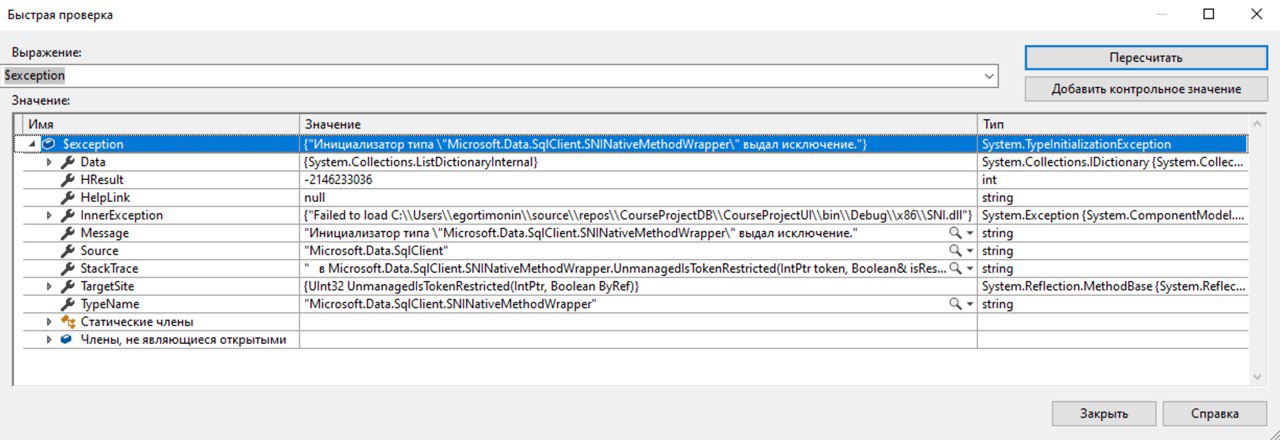1280x440 pixels.
Task: Click the wrench icon beside HelpLink
Action: [x=68, y=197]
